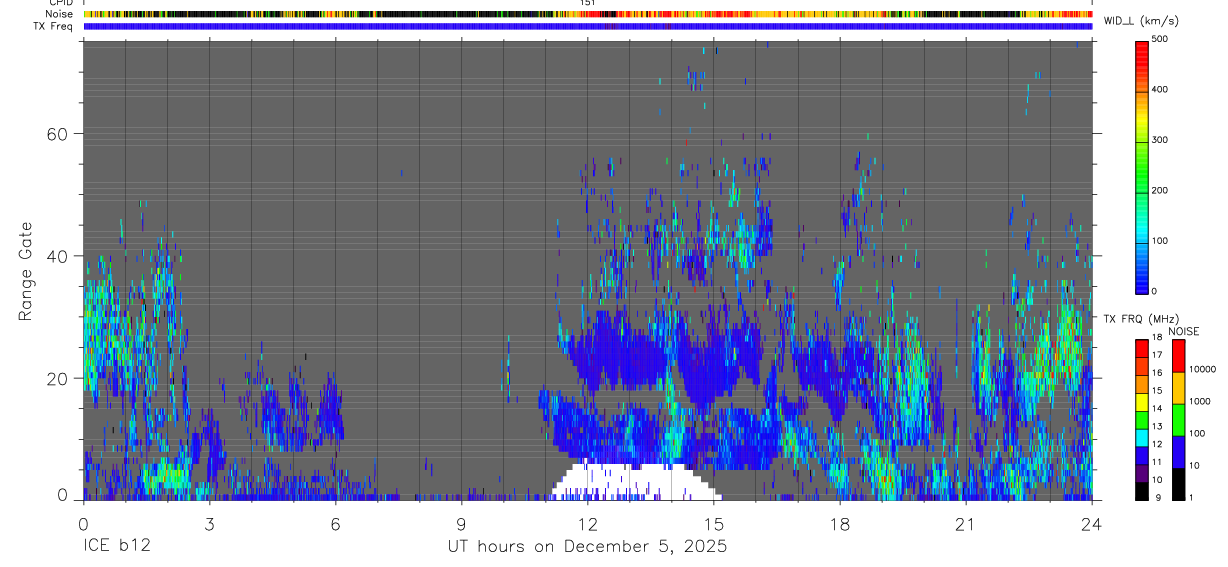Pick yellow NOISE swatch between 1000 and 10000
Viewport: 1228px width, 567px height.
pyautogui.click(x=1178, y=387)
